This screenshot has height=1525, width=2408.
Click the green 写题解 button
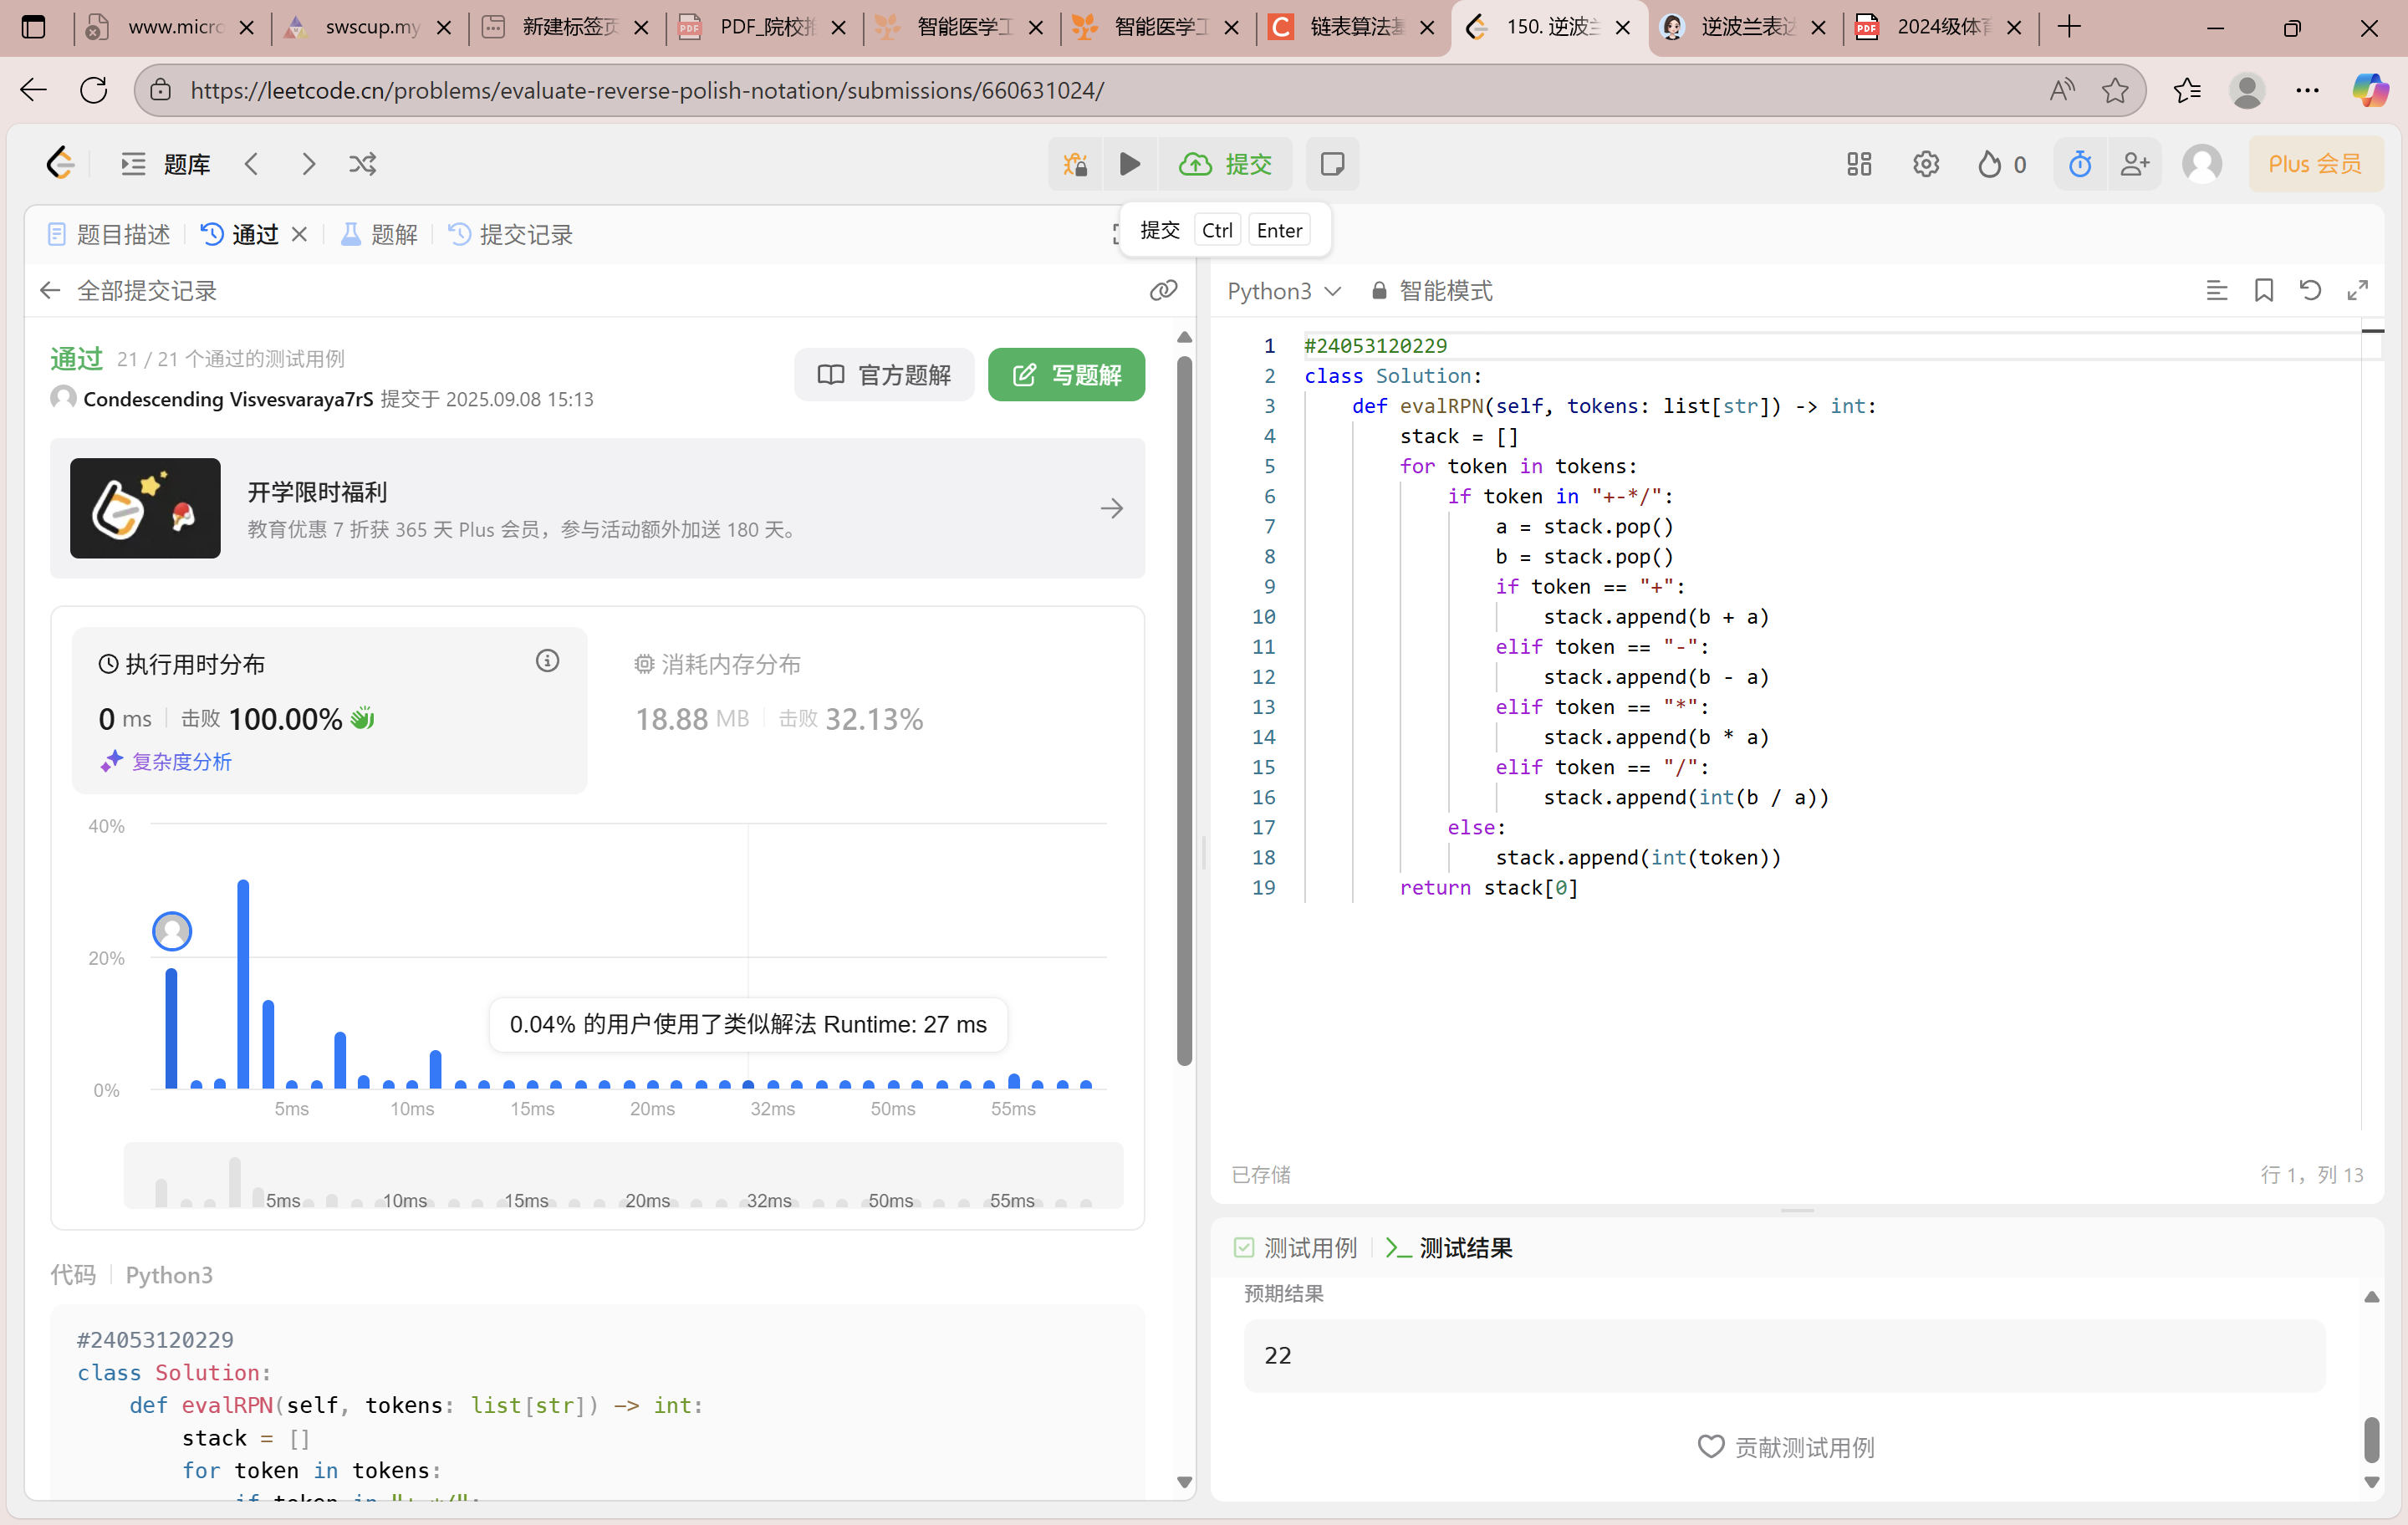pyautogui.click(x=1066, y=375)
